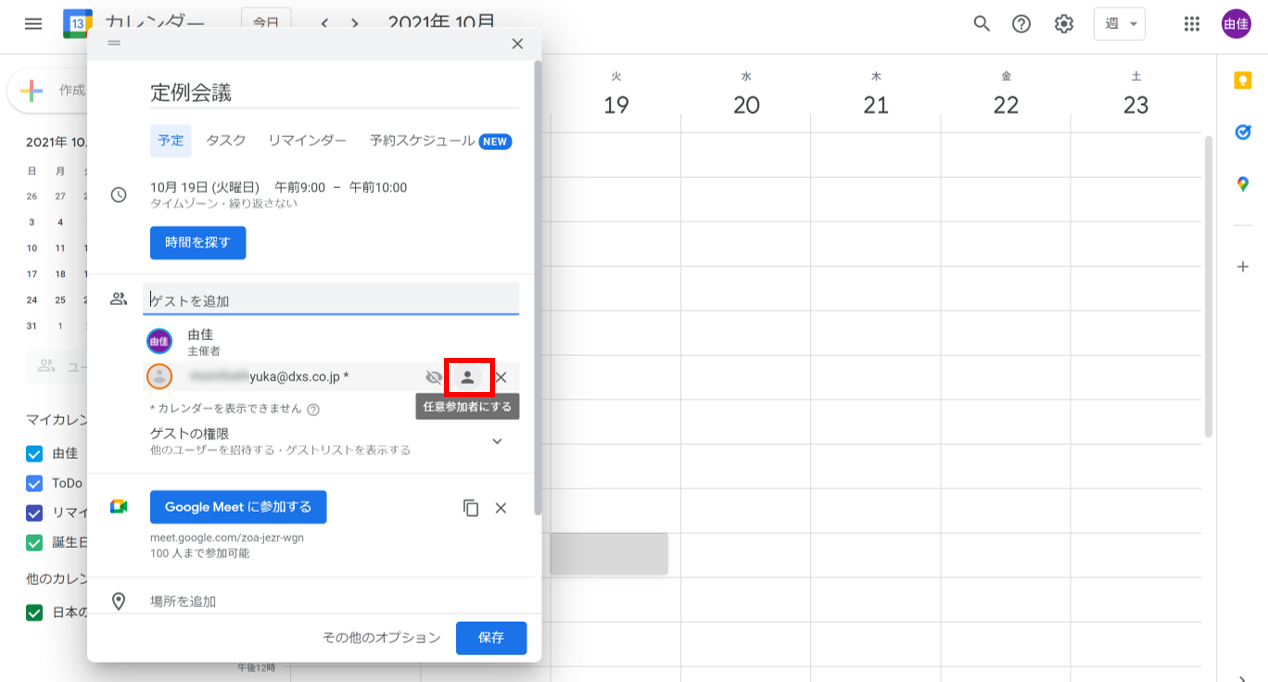Click the 時間を探す button

click(x=198, y=243)
